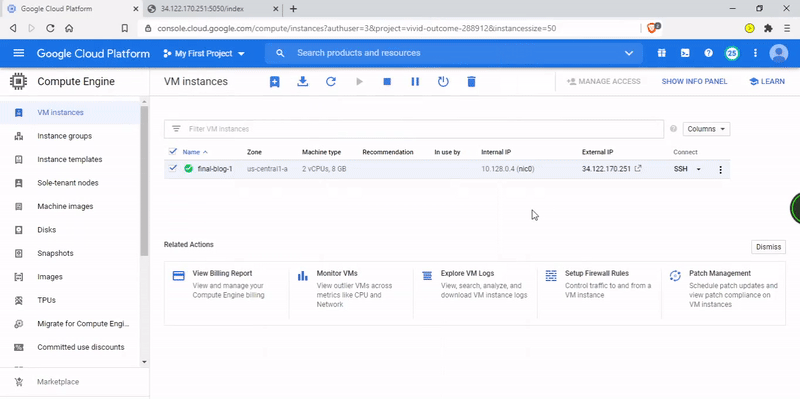Focus the Filter VM instances field
Viewport: 800px width, 399px height.
click(x=414, y=129)
